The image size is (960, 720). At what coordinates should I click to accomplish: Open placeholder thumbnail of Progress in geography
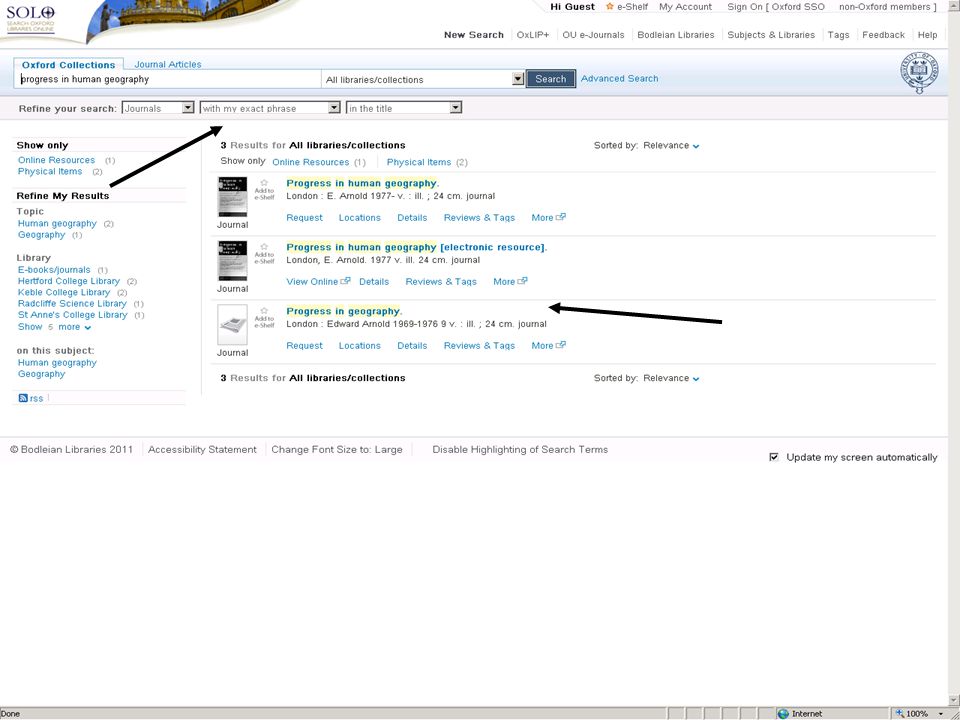[233, 324]
